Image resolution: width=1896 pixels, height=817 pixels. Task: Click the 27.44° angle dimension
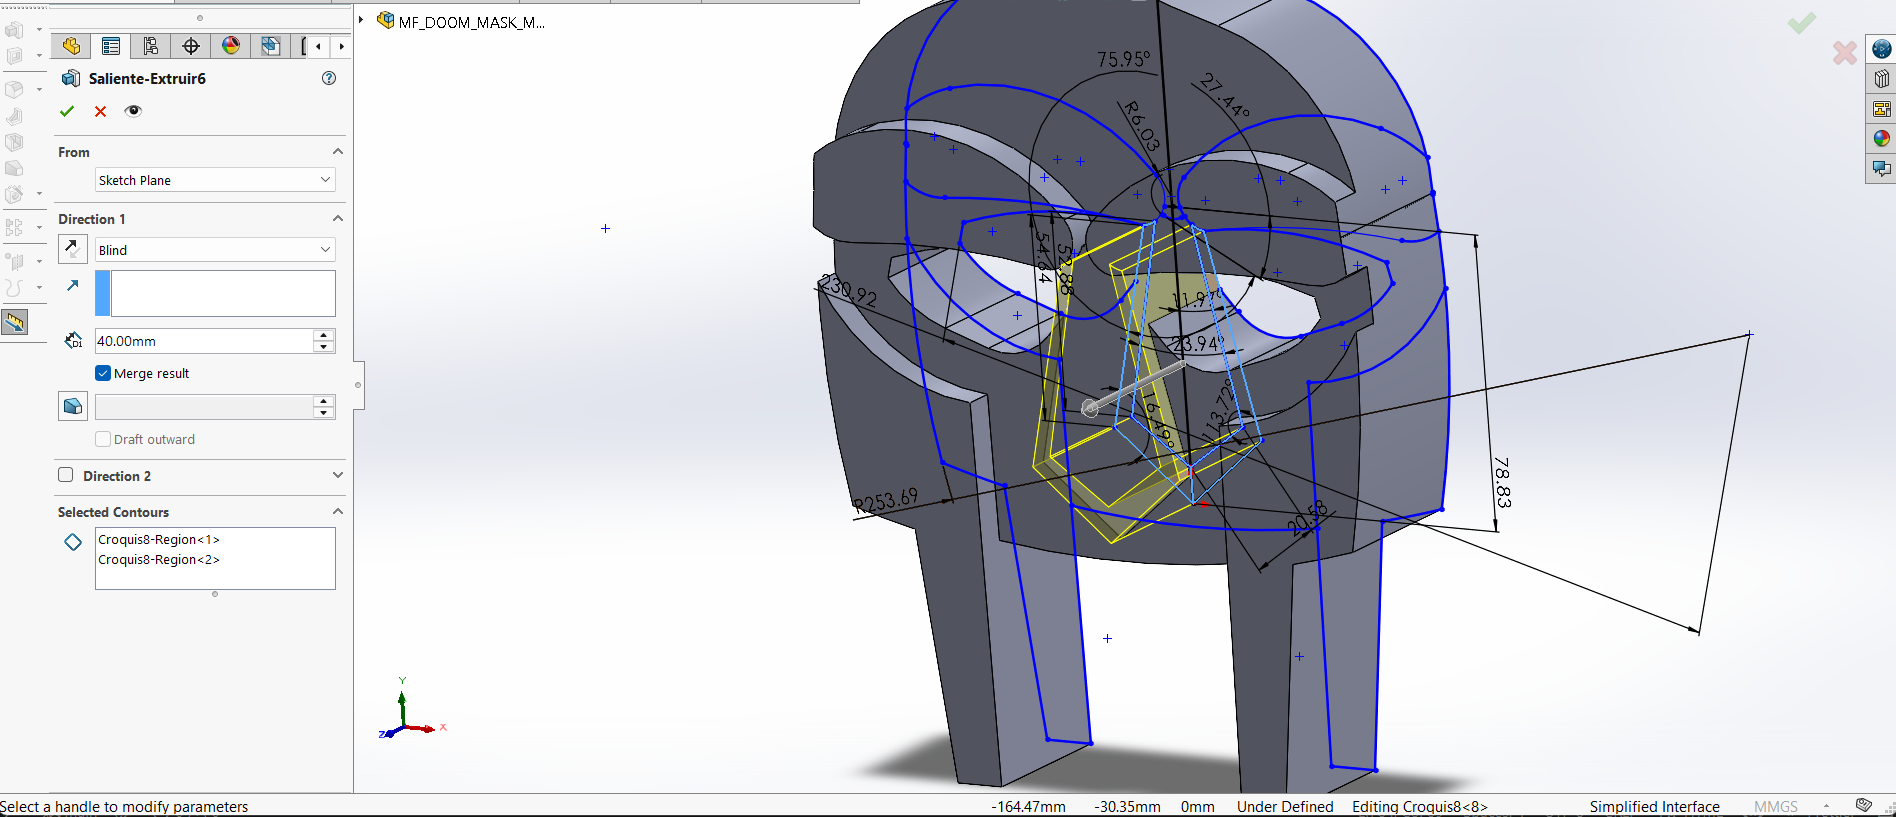click(1225, 95)
